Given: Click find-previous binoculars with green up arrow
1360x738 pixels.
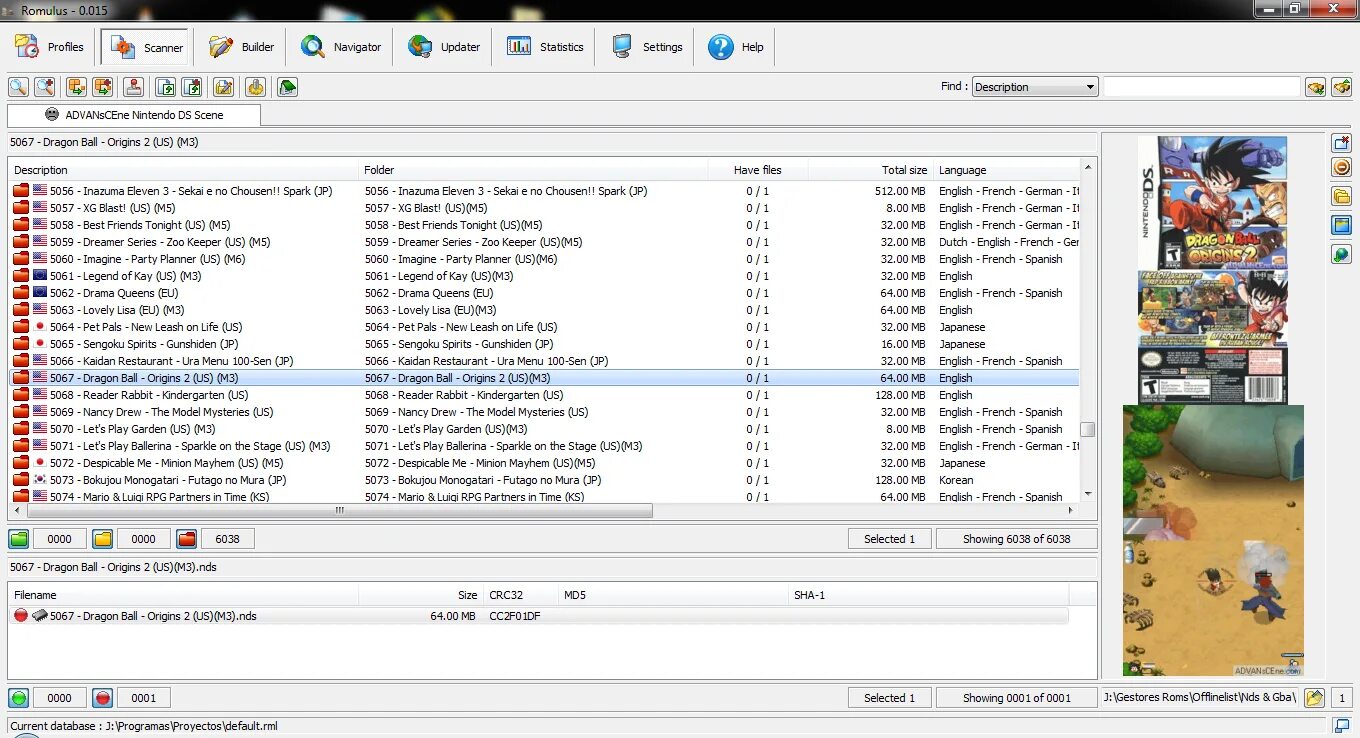Looking at the screenshot, I should pyautogui.click(x=1342, y=87).
